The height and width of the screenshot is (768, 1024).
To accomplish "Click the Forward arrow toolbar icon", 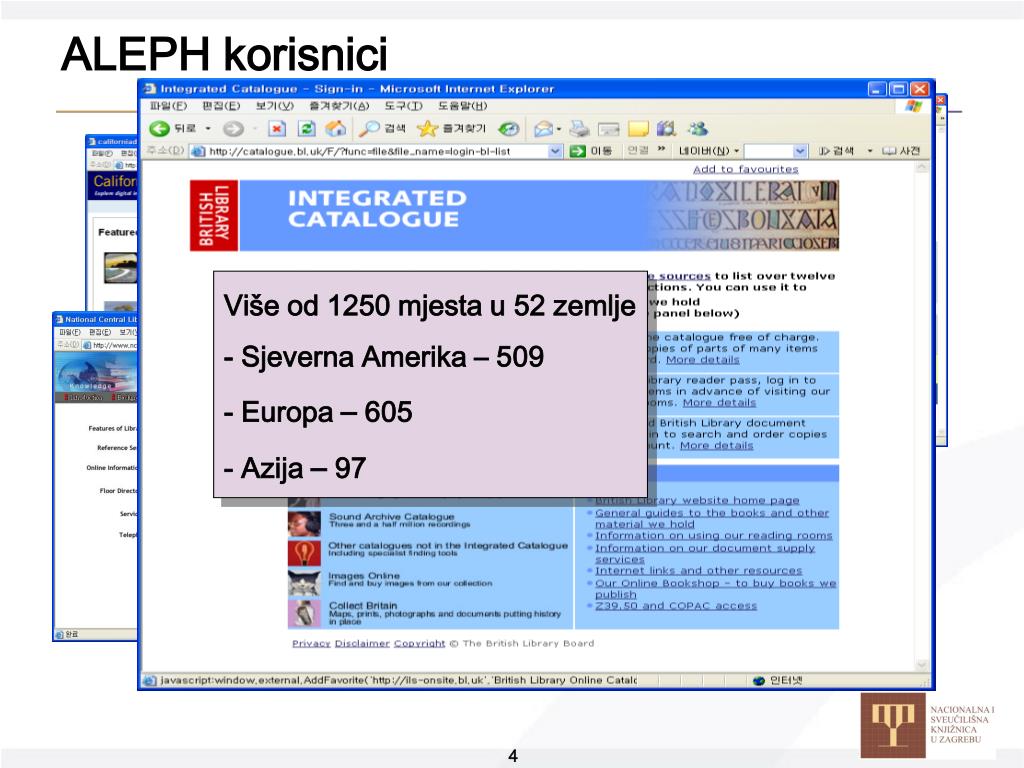I will tap(233, 129).
